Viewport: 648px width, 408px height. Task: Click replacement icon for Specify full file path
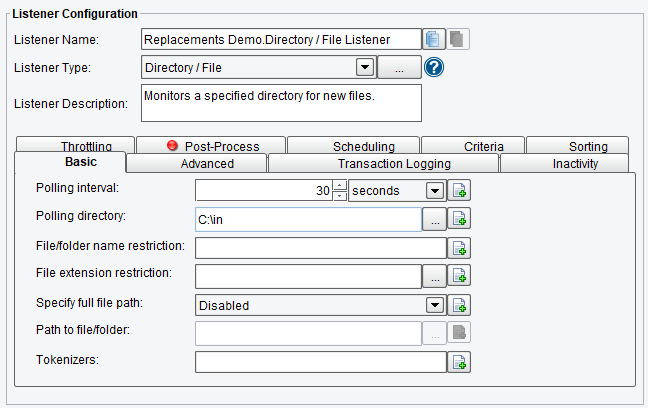tap(459, 305)
